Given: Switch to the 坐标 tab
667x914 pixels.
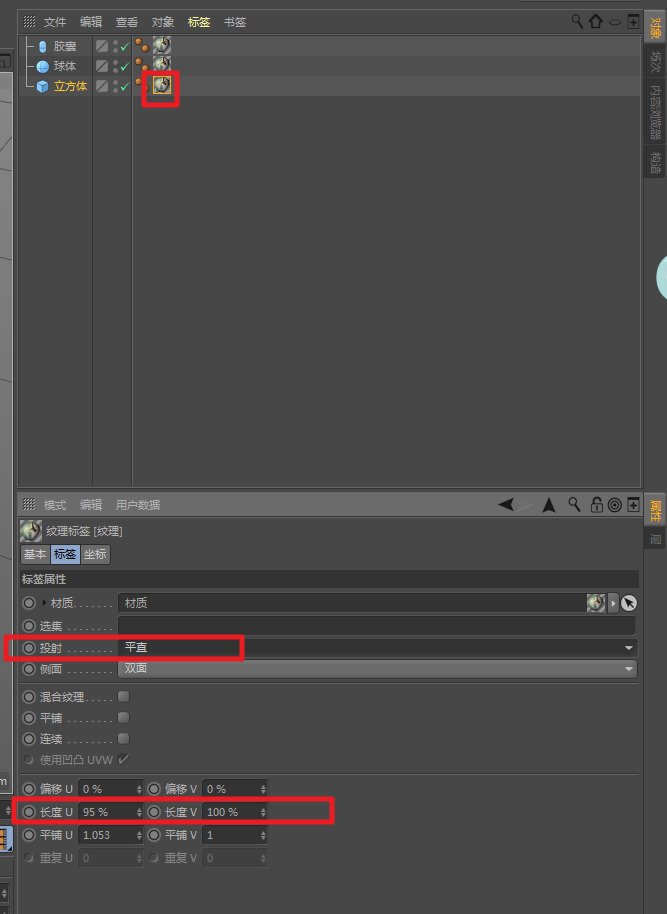Looking at the screenshot, I should tap(95, 554).
